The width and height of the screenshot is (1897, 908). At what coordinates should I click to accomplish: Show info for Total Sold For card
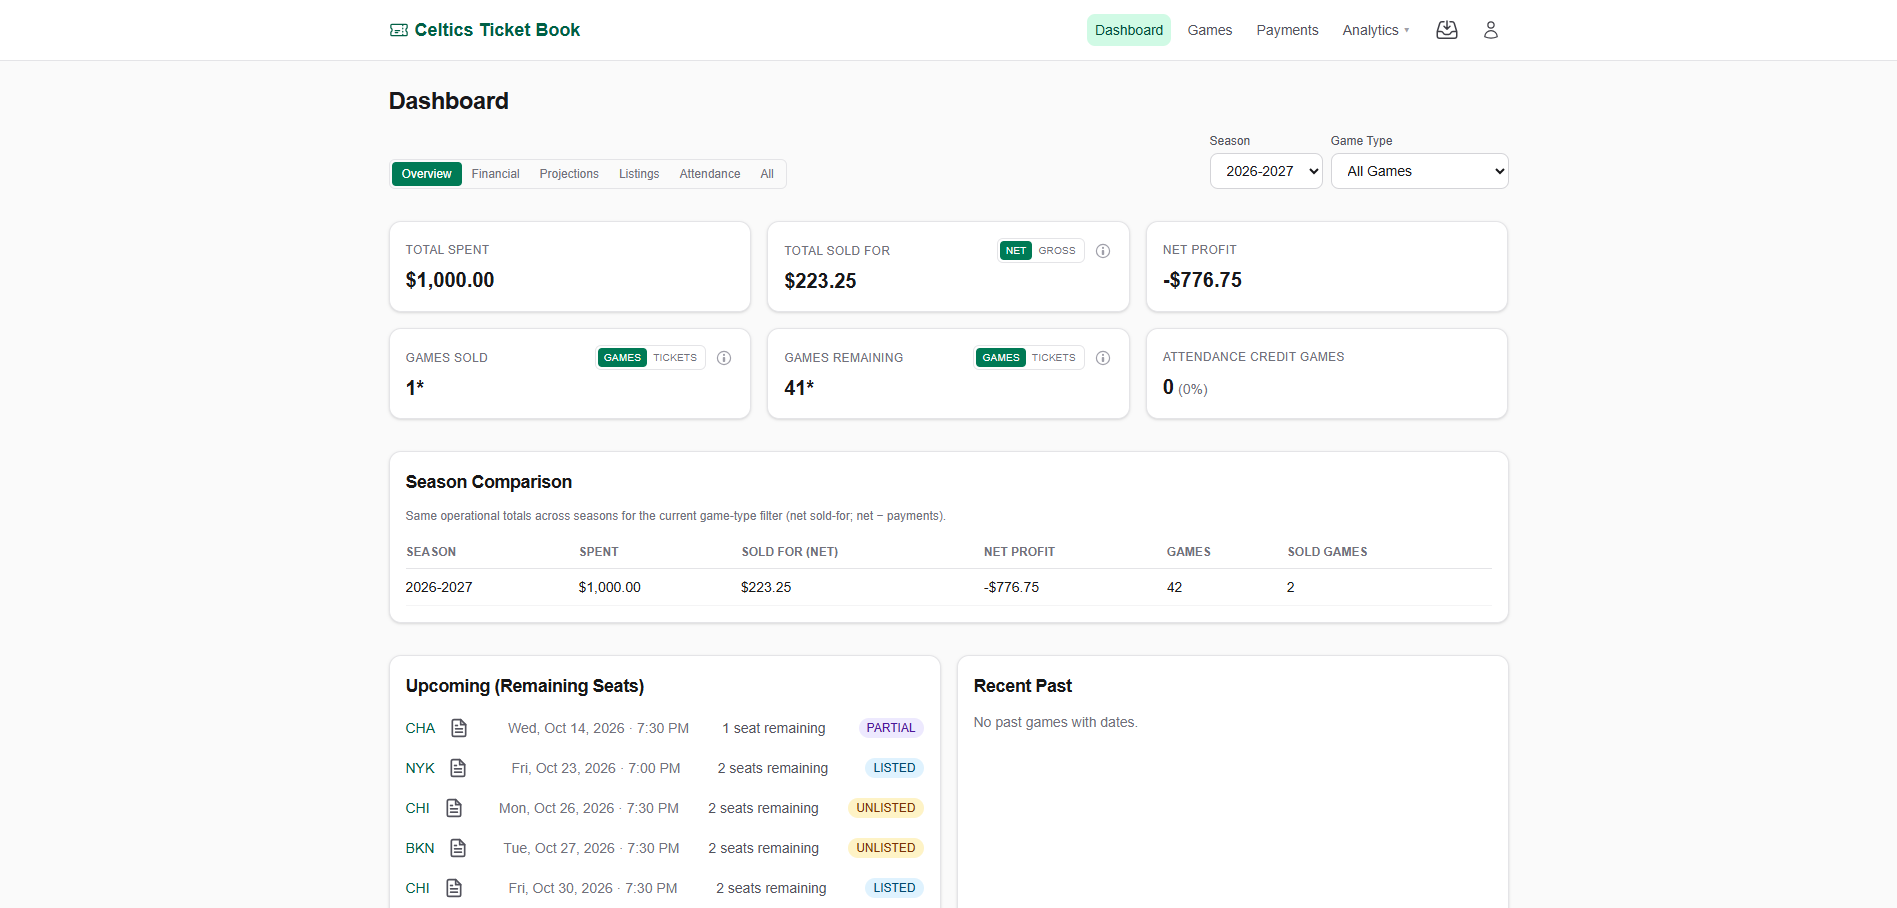pos(1103,251)
